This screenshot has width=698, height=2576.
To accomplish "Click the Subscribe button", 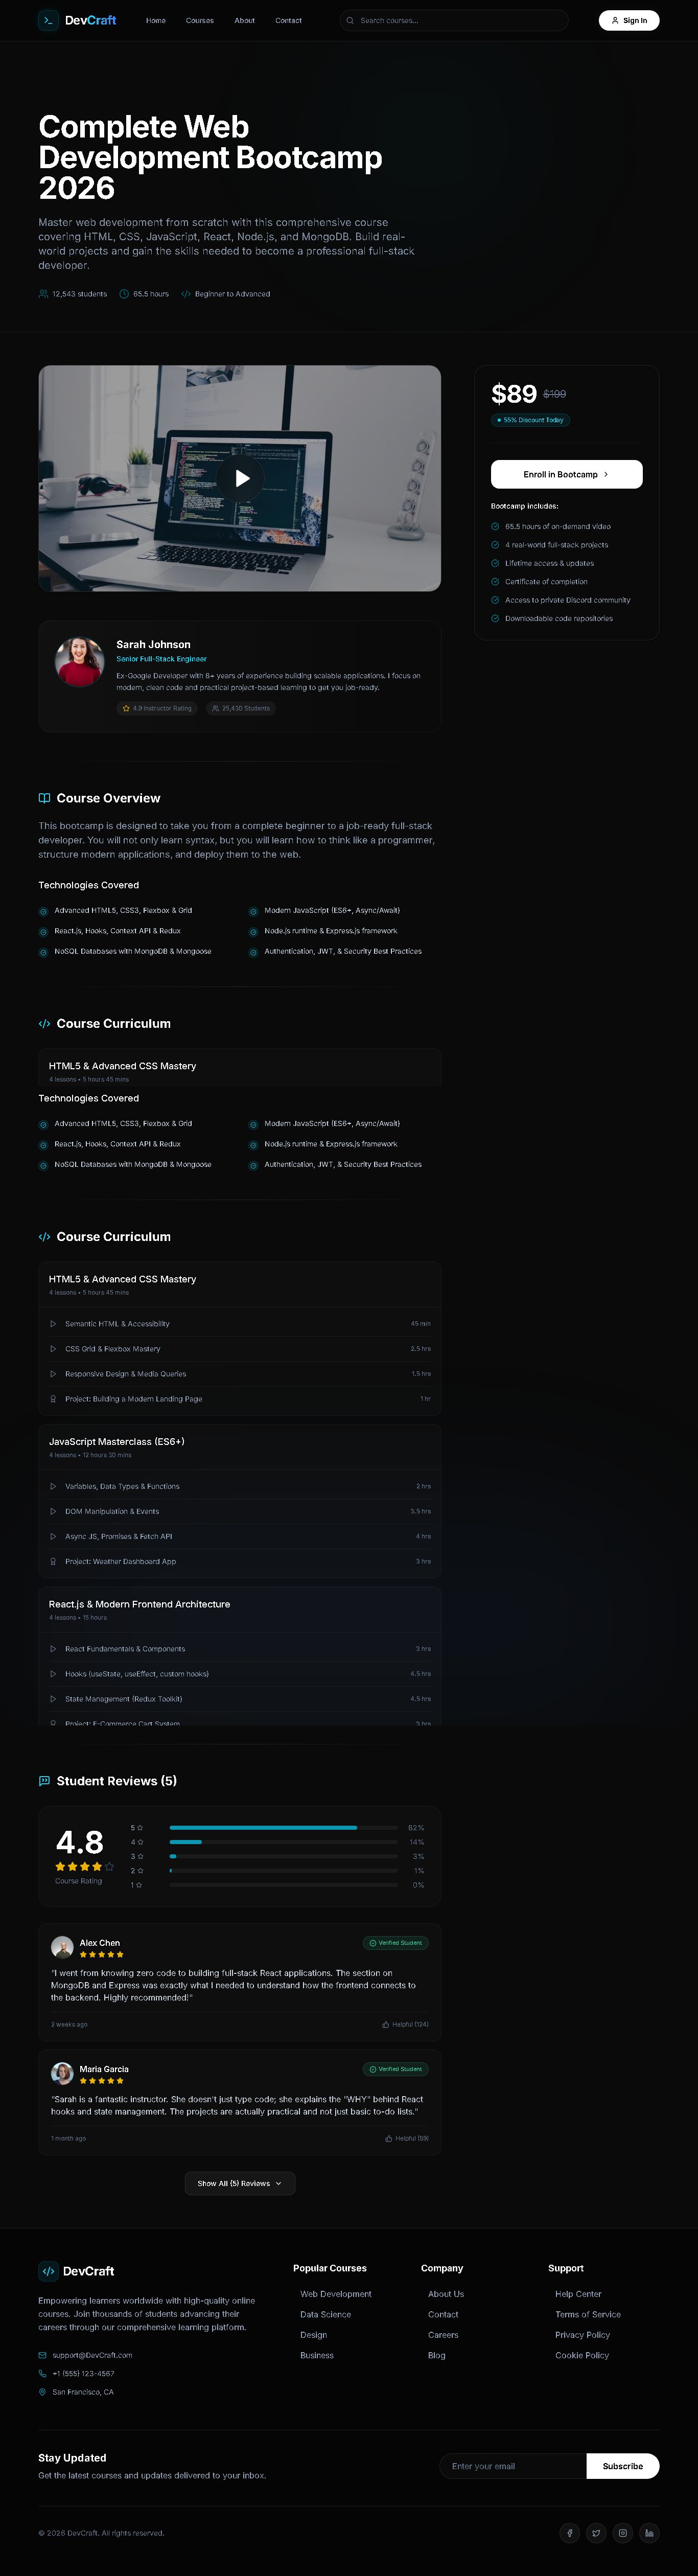I will pos(622,2466).
